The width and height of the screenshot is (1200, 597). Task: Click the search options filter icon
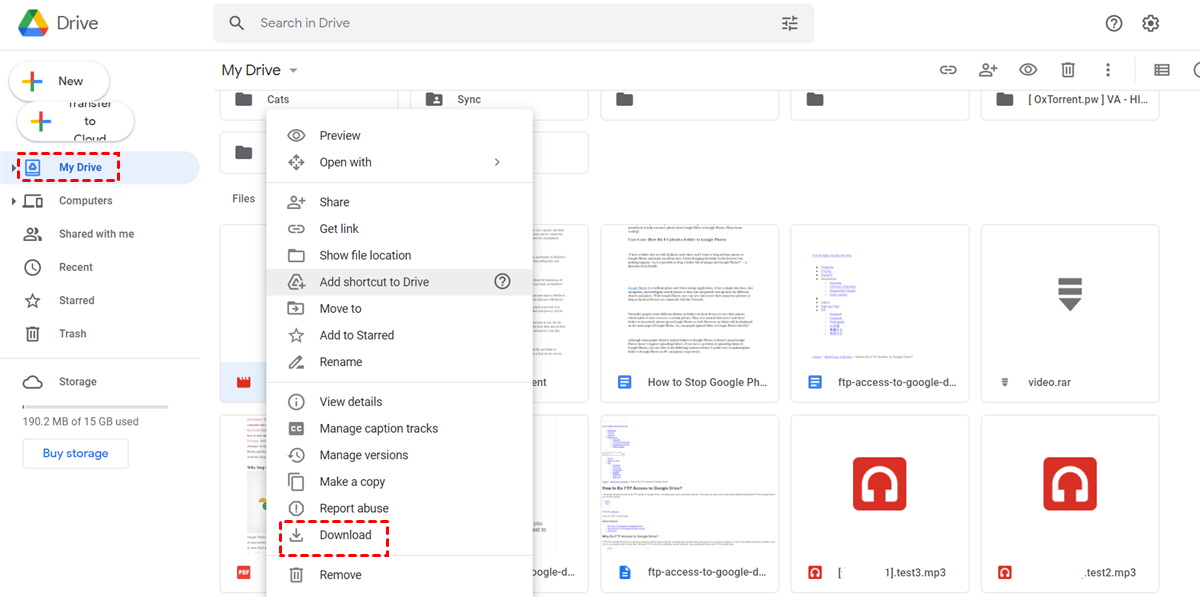click(x=789, y=23)
